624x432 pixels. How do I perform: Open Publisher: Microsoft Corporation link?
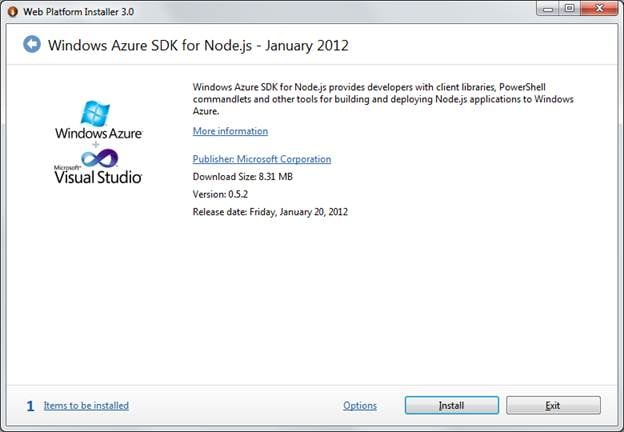pos(262,159)
